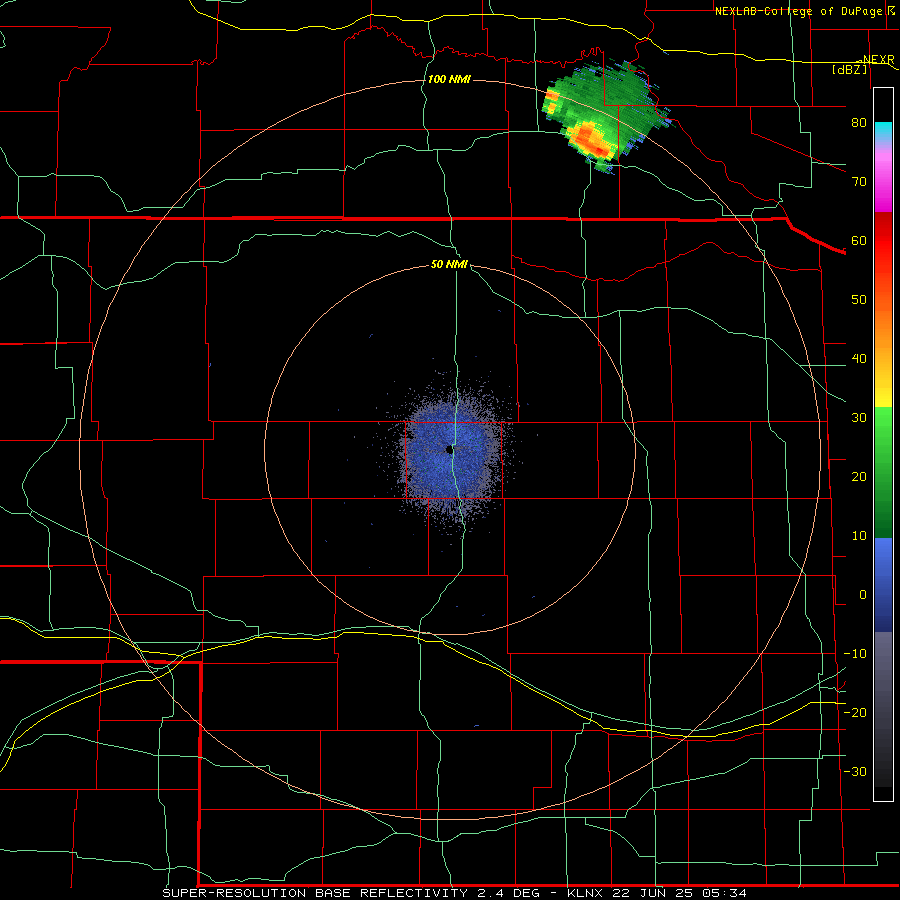Click the black radar site dot at center
Viewport: 900px width, 900px height.
coord(449,450)
